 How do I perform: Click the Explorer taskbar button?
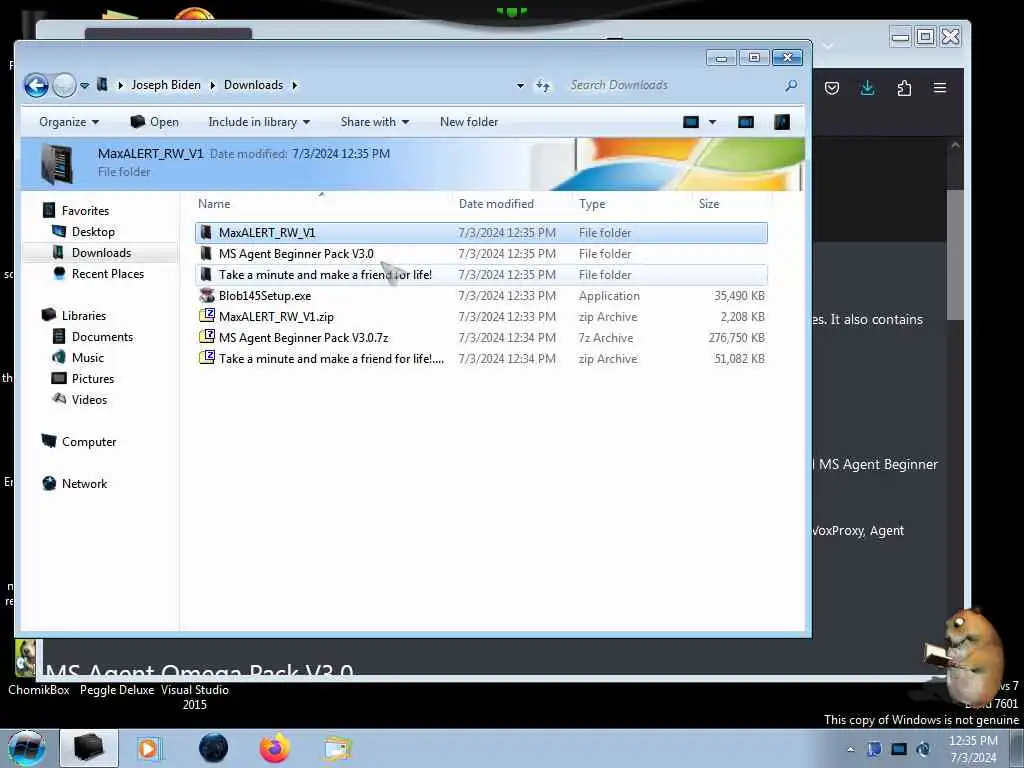click(89, 748)
